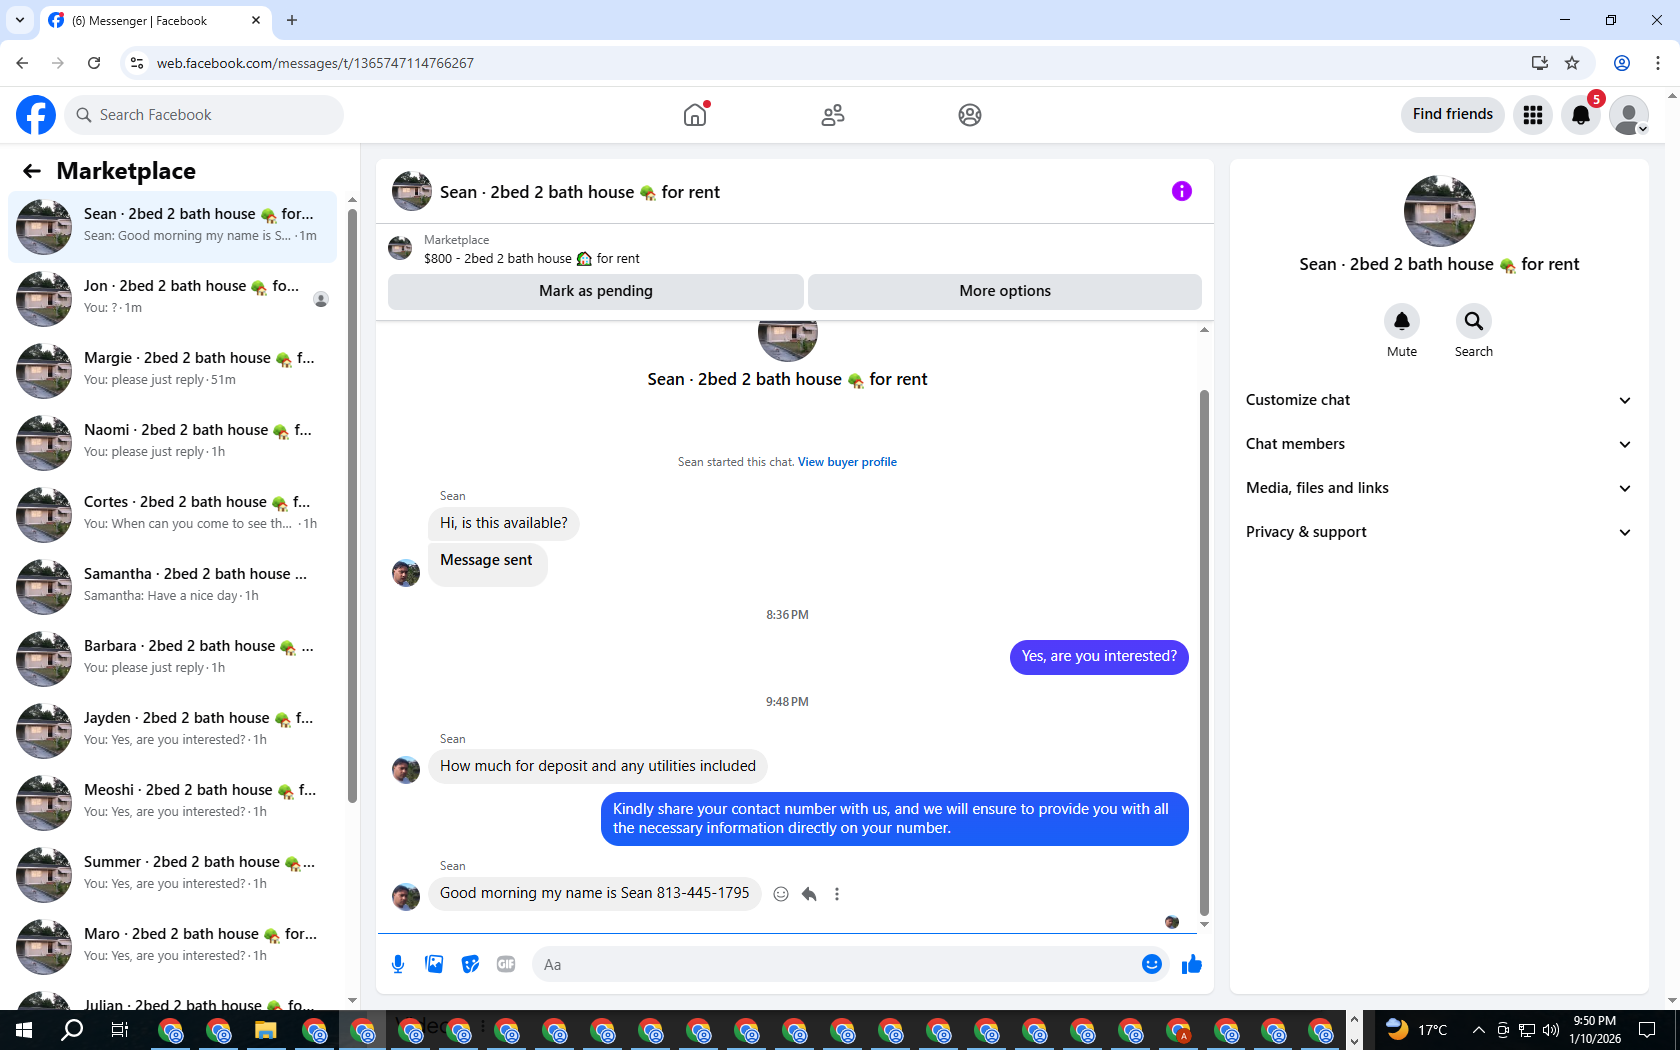Image resolution: width=1680 pixels, height=1050 pixels.
Task: Open a new browser tab
Action: [x=292, y=20]
